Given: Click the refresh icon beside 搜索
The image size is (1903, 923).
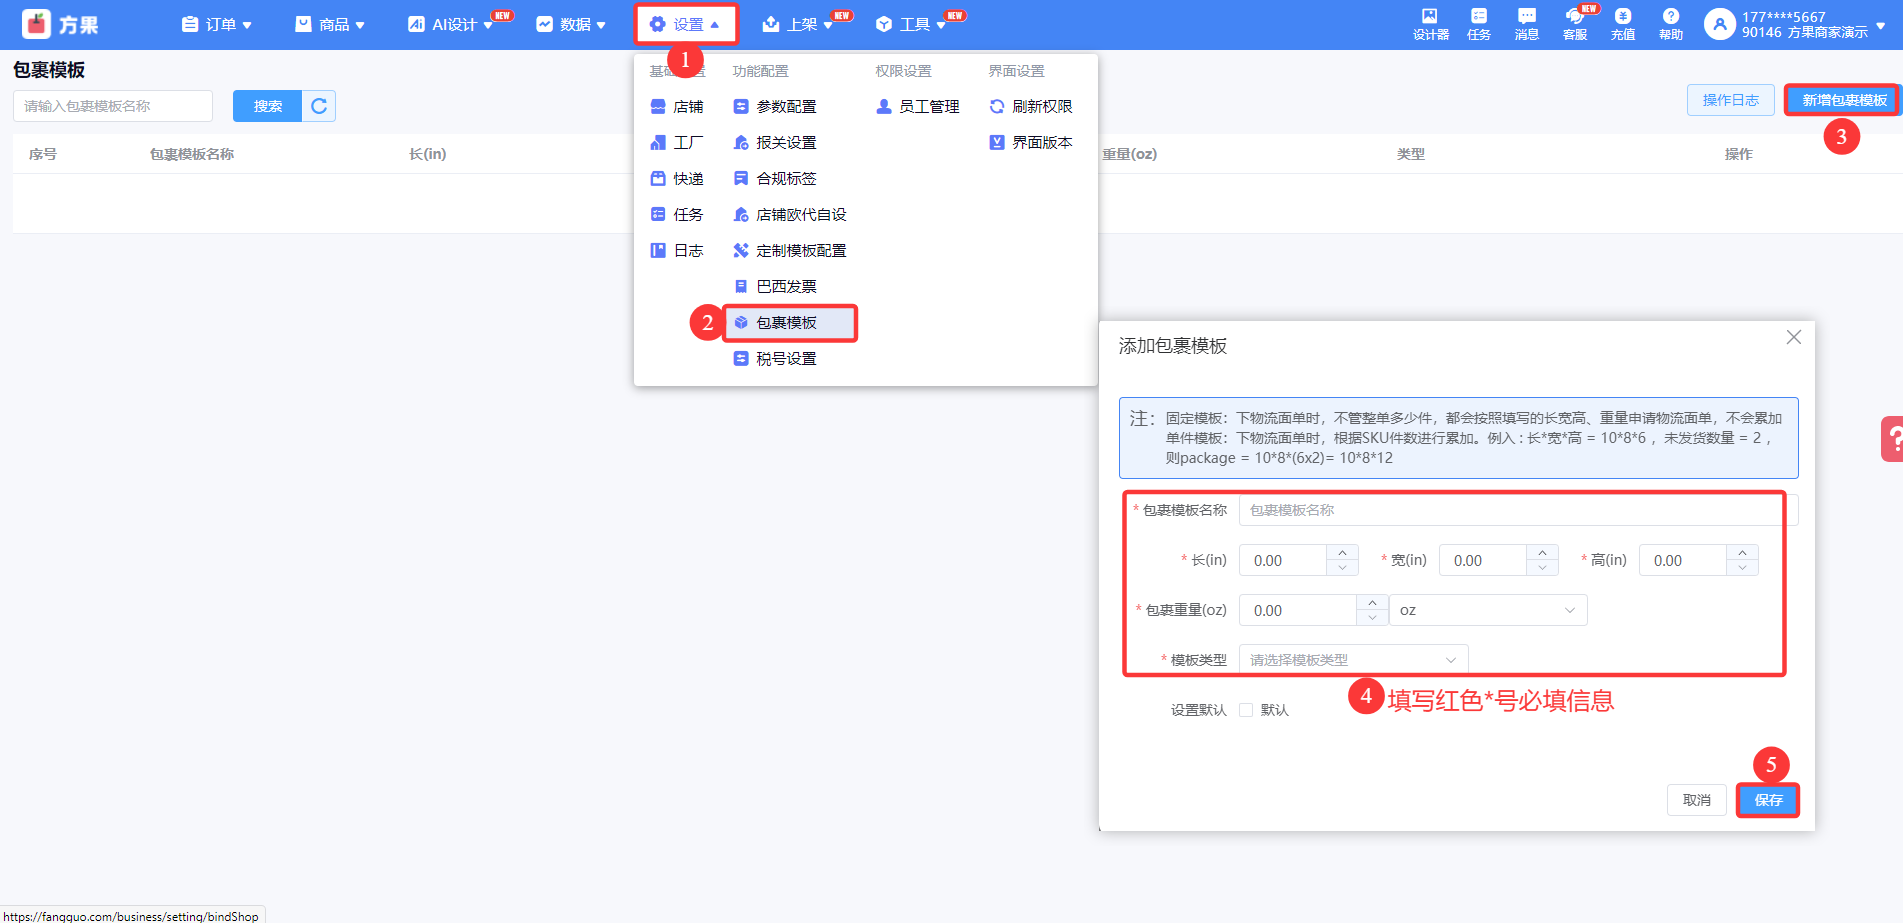Looking at the screenshot, I should (319, 106).
